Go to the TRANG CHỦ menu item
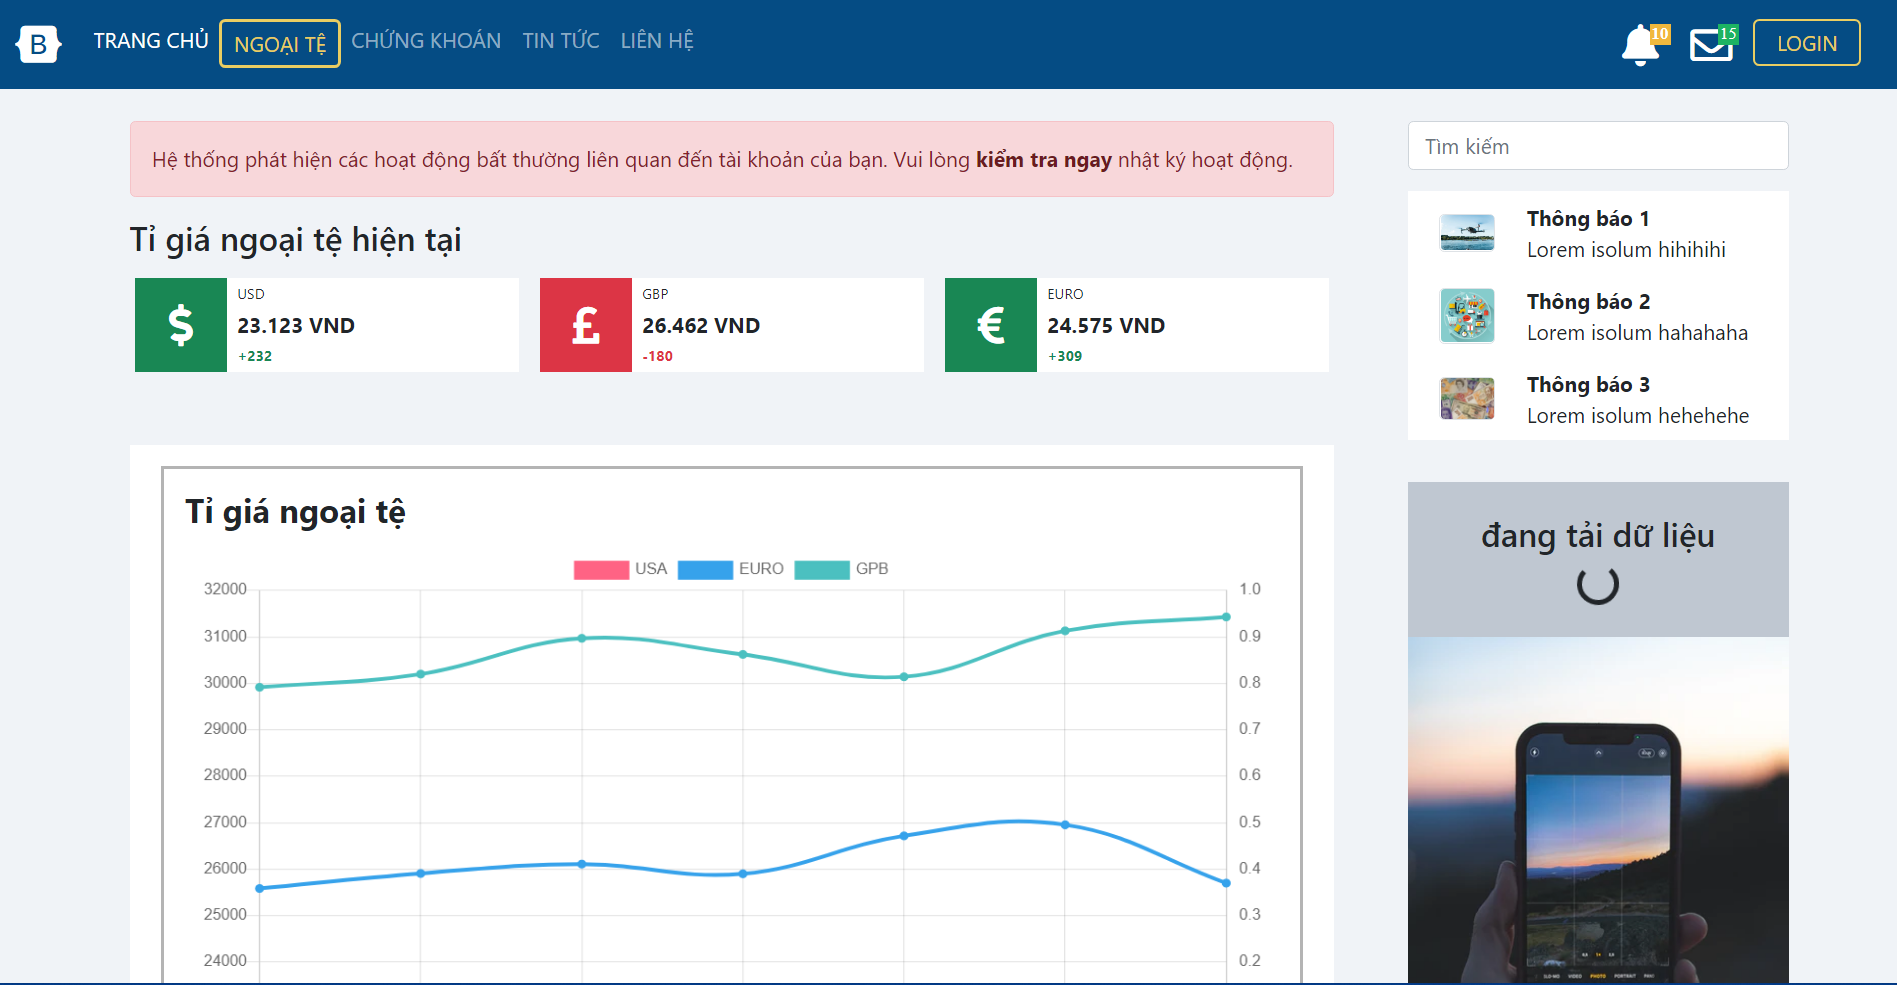Image resolution: width=1897 pixels, height=985 pixels. point(151,41)
